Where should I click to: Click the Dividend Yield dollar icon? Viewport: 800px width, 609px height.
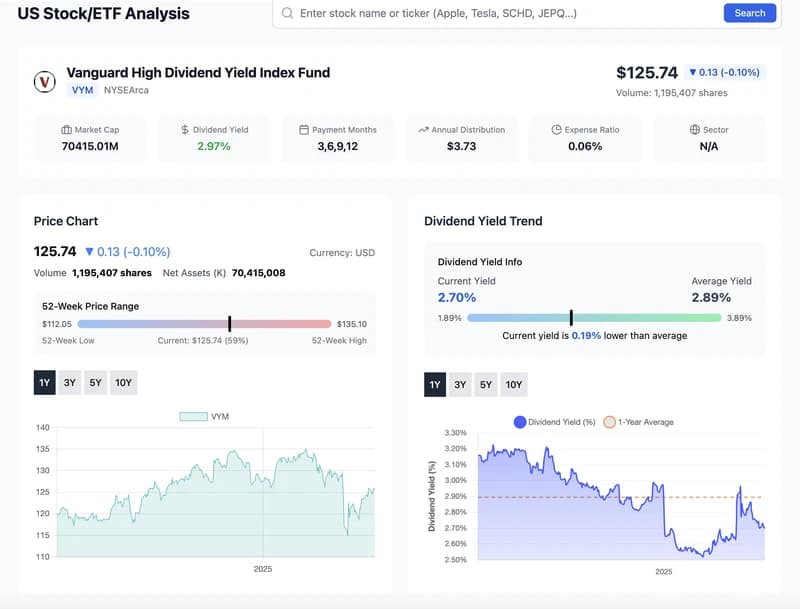coord(185,130)
